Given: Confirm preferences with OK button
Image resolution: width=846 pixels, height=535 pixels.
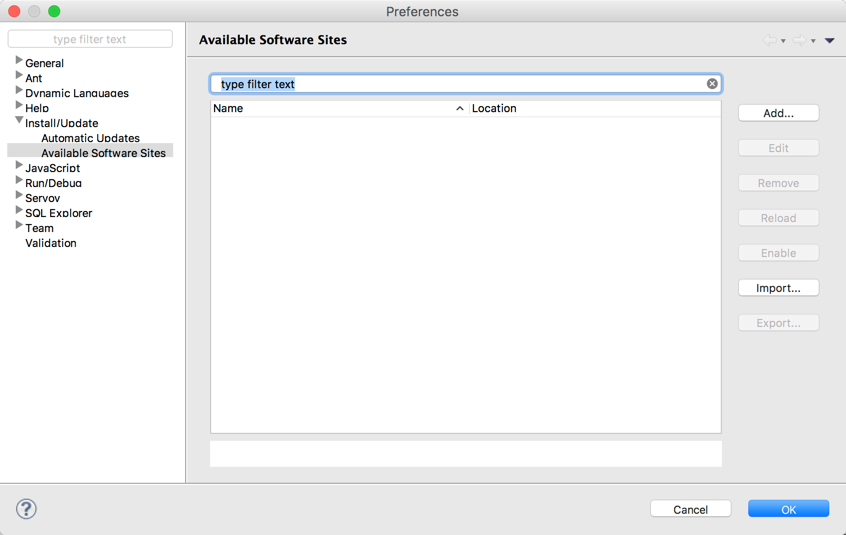Looking at the screenshot, I should [788, 509].
